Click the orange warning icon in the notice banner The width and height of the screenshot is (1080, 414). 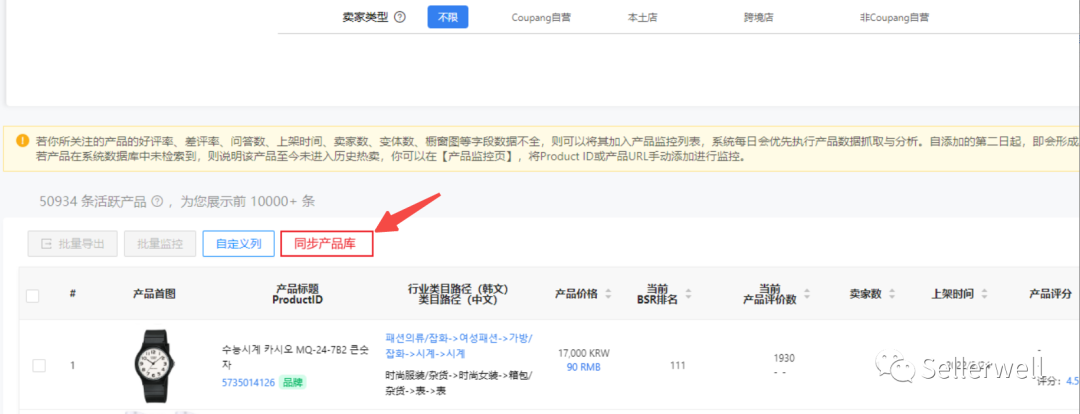(x=23, y=141)
